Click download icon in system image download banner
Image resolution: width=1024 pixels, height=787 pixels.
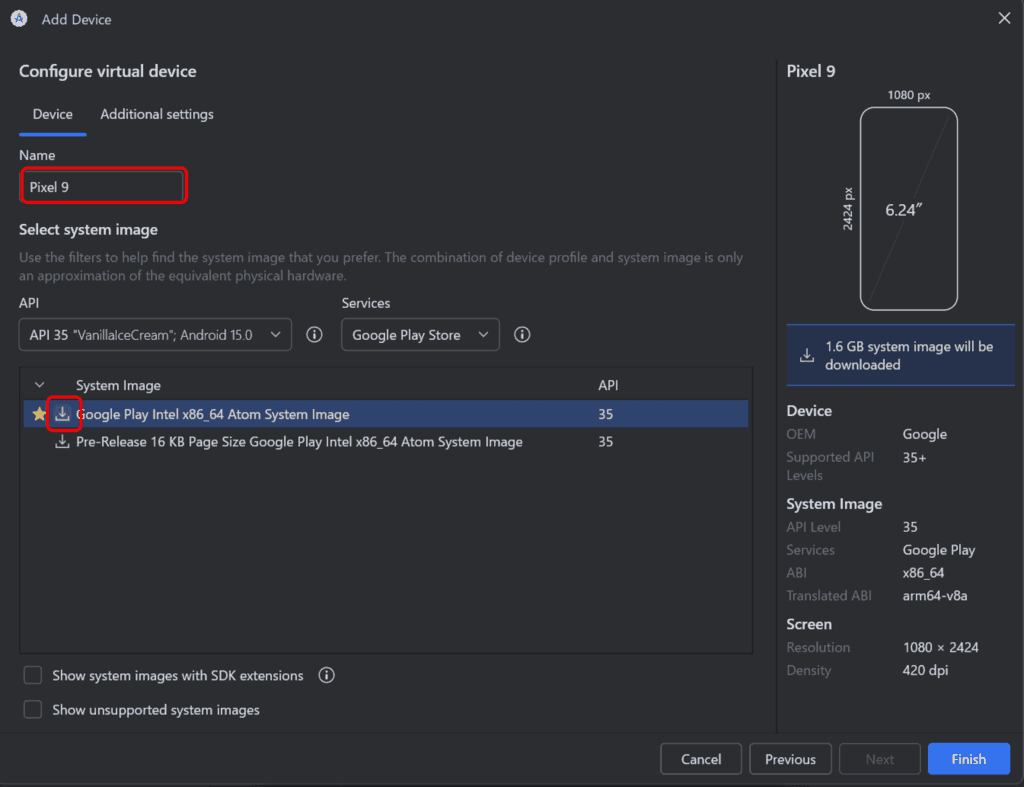coord(807,355)
